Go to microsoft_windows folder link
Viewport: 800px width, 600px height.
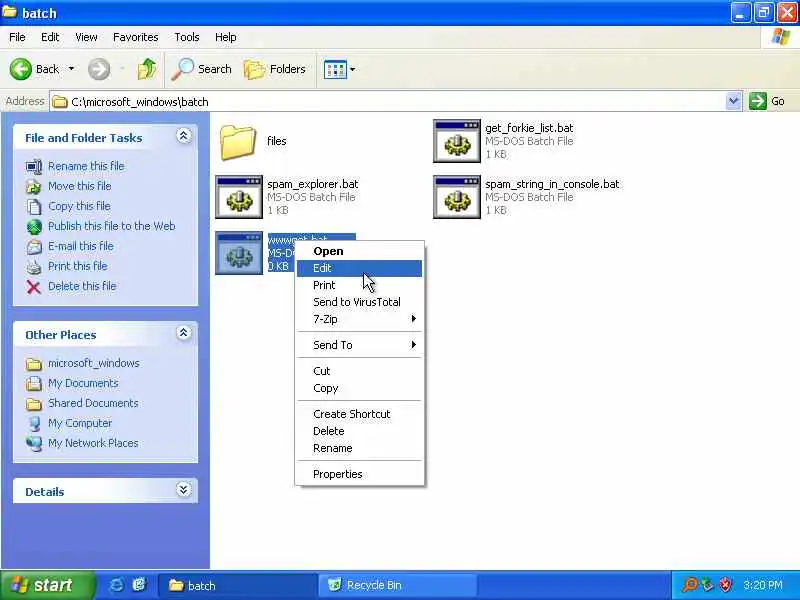[x=94, y=363]
